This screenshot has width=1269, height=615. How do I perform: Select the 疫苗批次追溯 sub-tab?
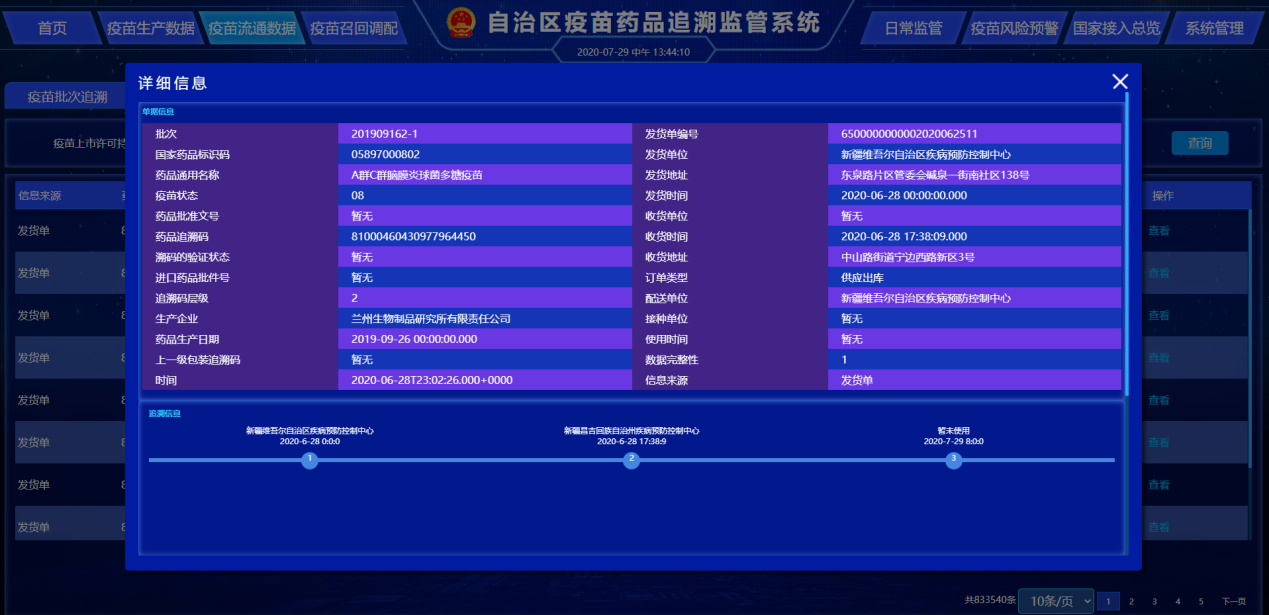point(67,97)
